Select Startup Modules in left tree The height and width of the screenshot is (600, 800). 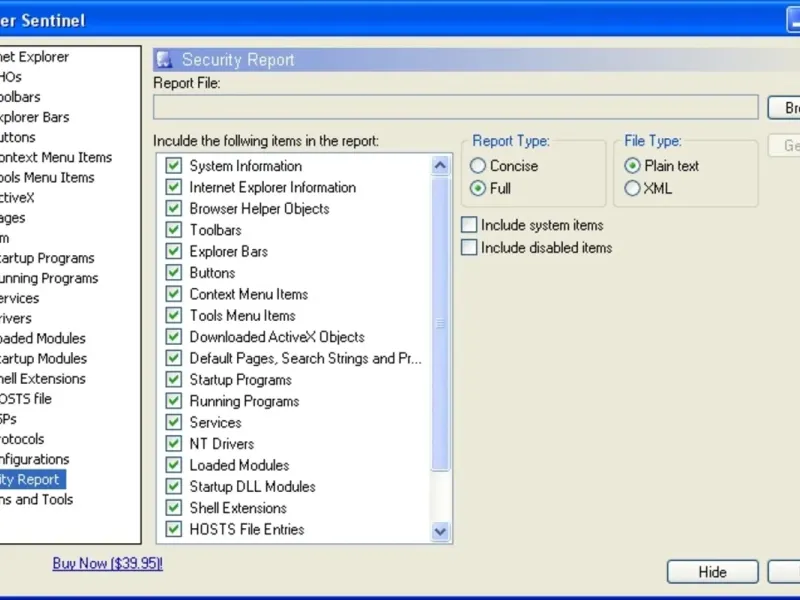[x=43, y=359]
